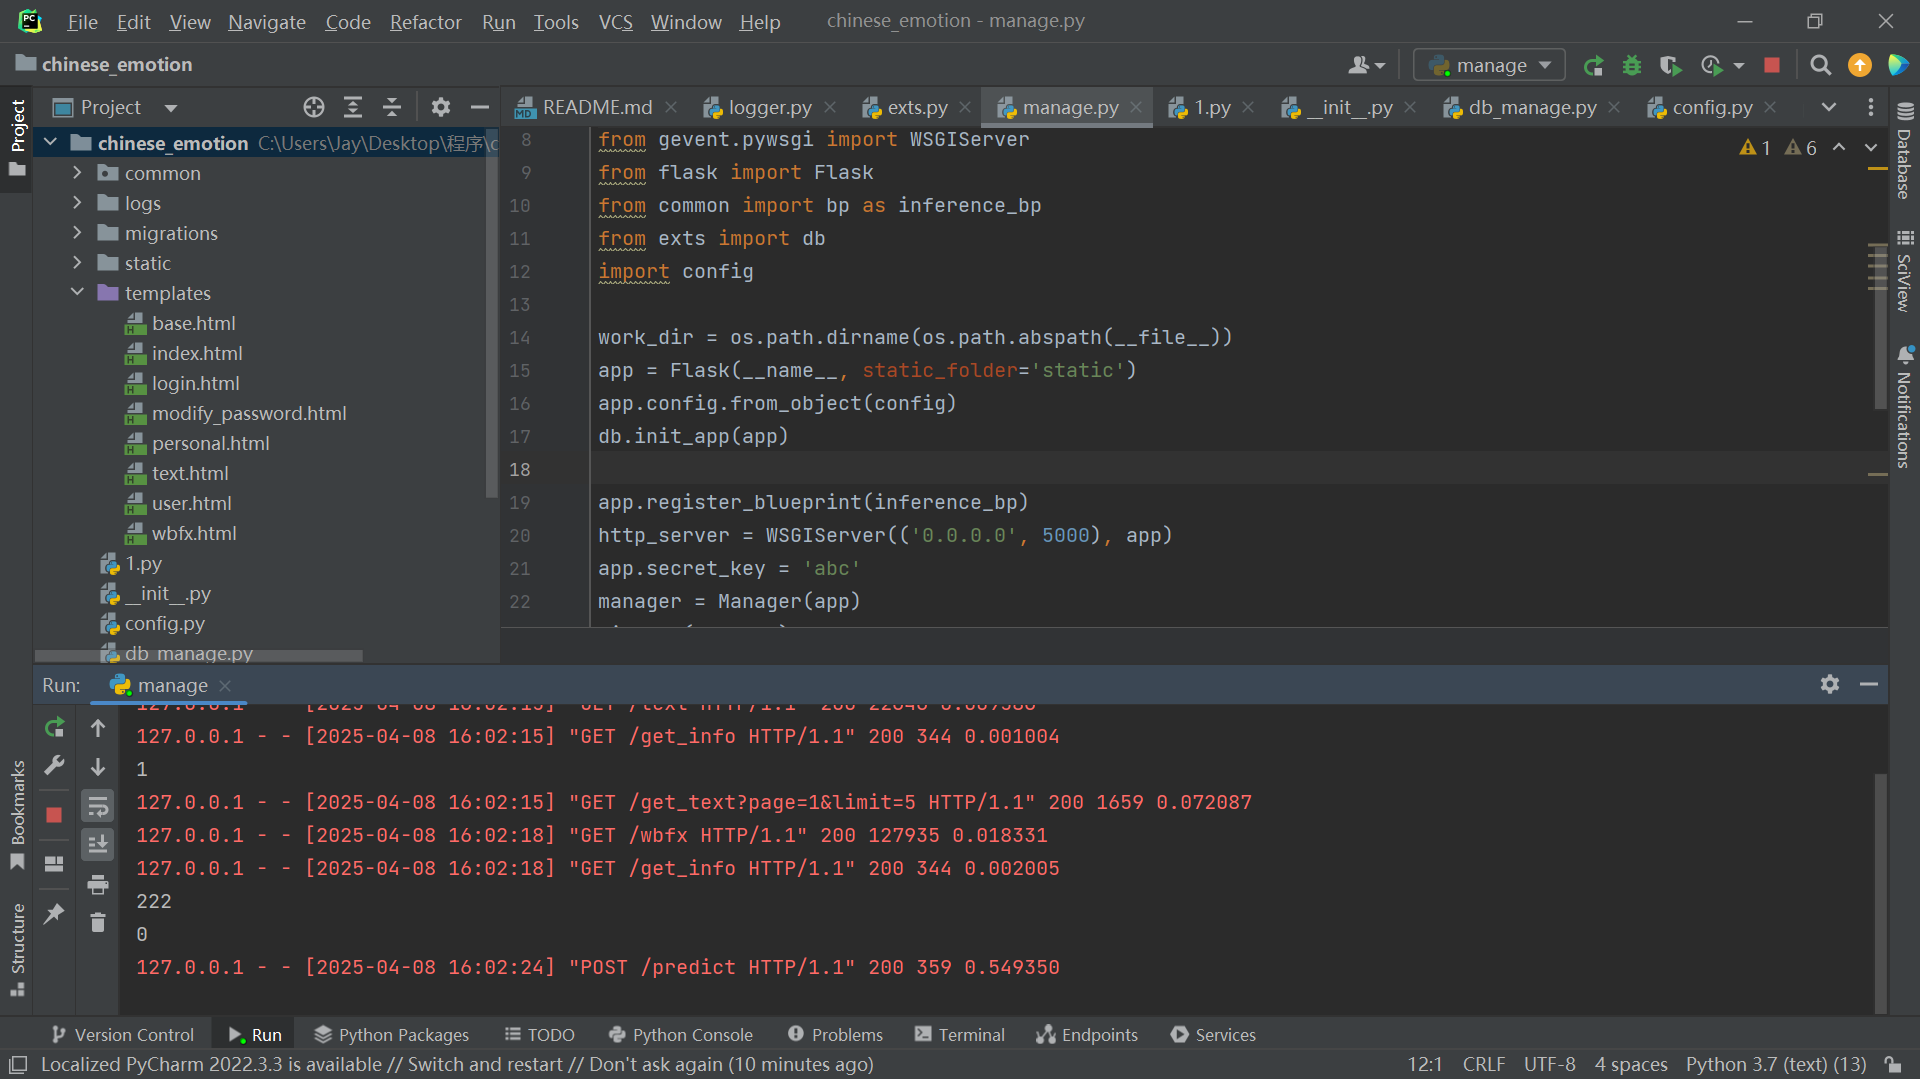Image resolution: width=1920 pixels, height=1080 pixels.
Task: Toggle the Bookmarks tool window
Action: click(x=17, y=815)
